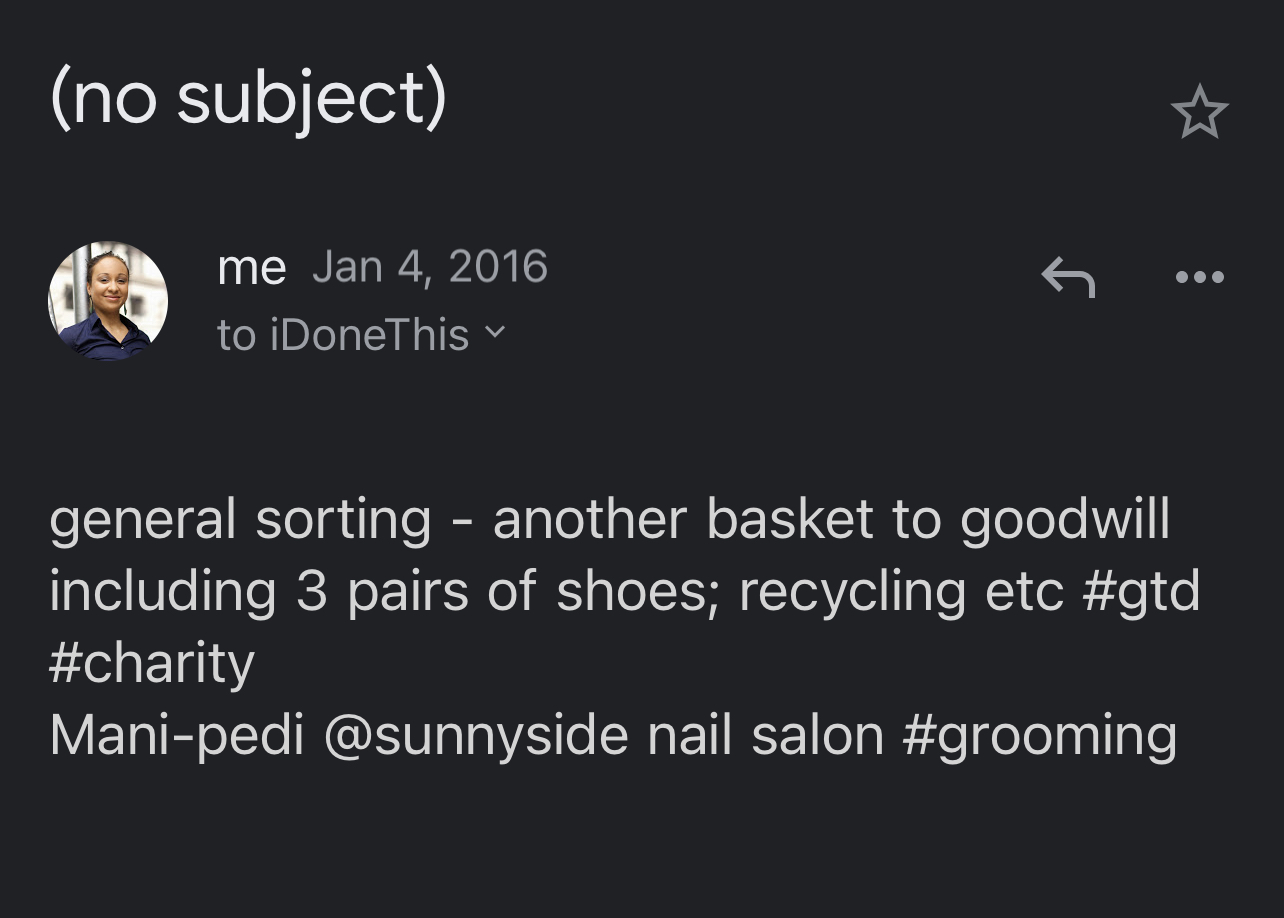Tap the sender's profile photo
Screen dimensions: 1284x918
click(x=108, y=300)
